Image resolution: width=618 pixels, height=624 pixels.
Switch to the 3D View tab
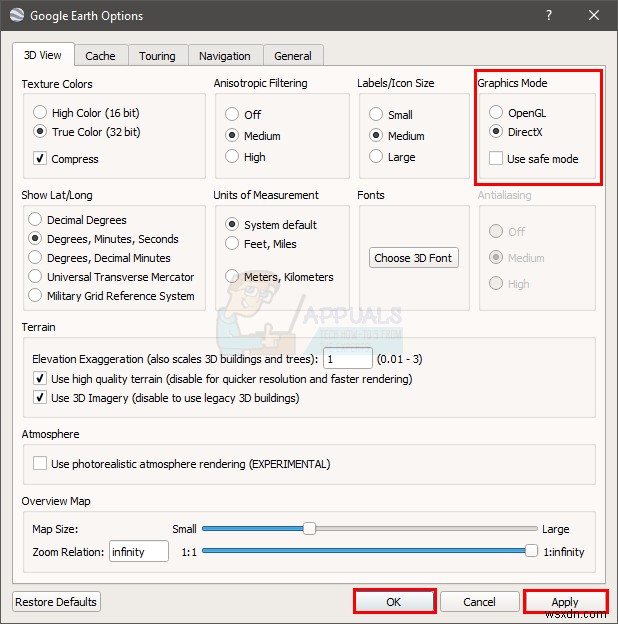pos(43,55)
